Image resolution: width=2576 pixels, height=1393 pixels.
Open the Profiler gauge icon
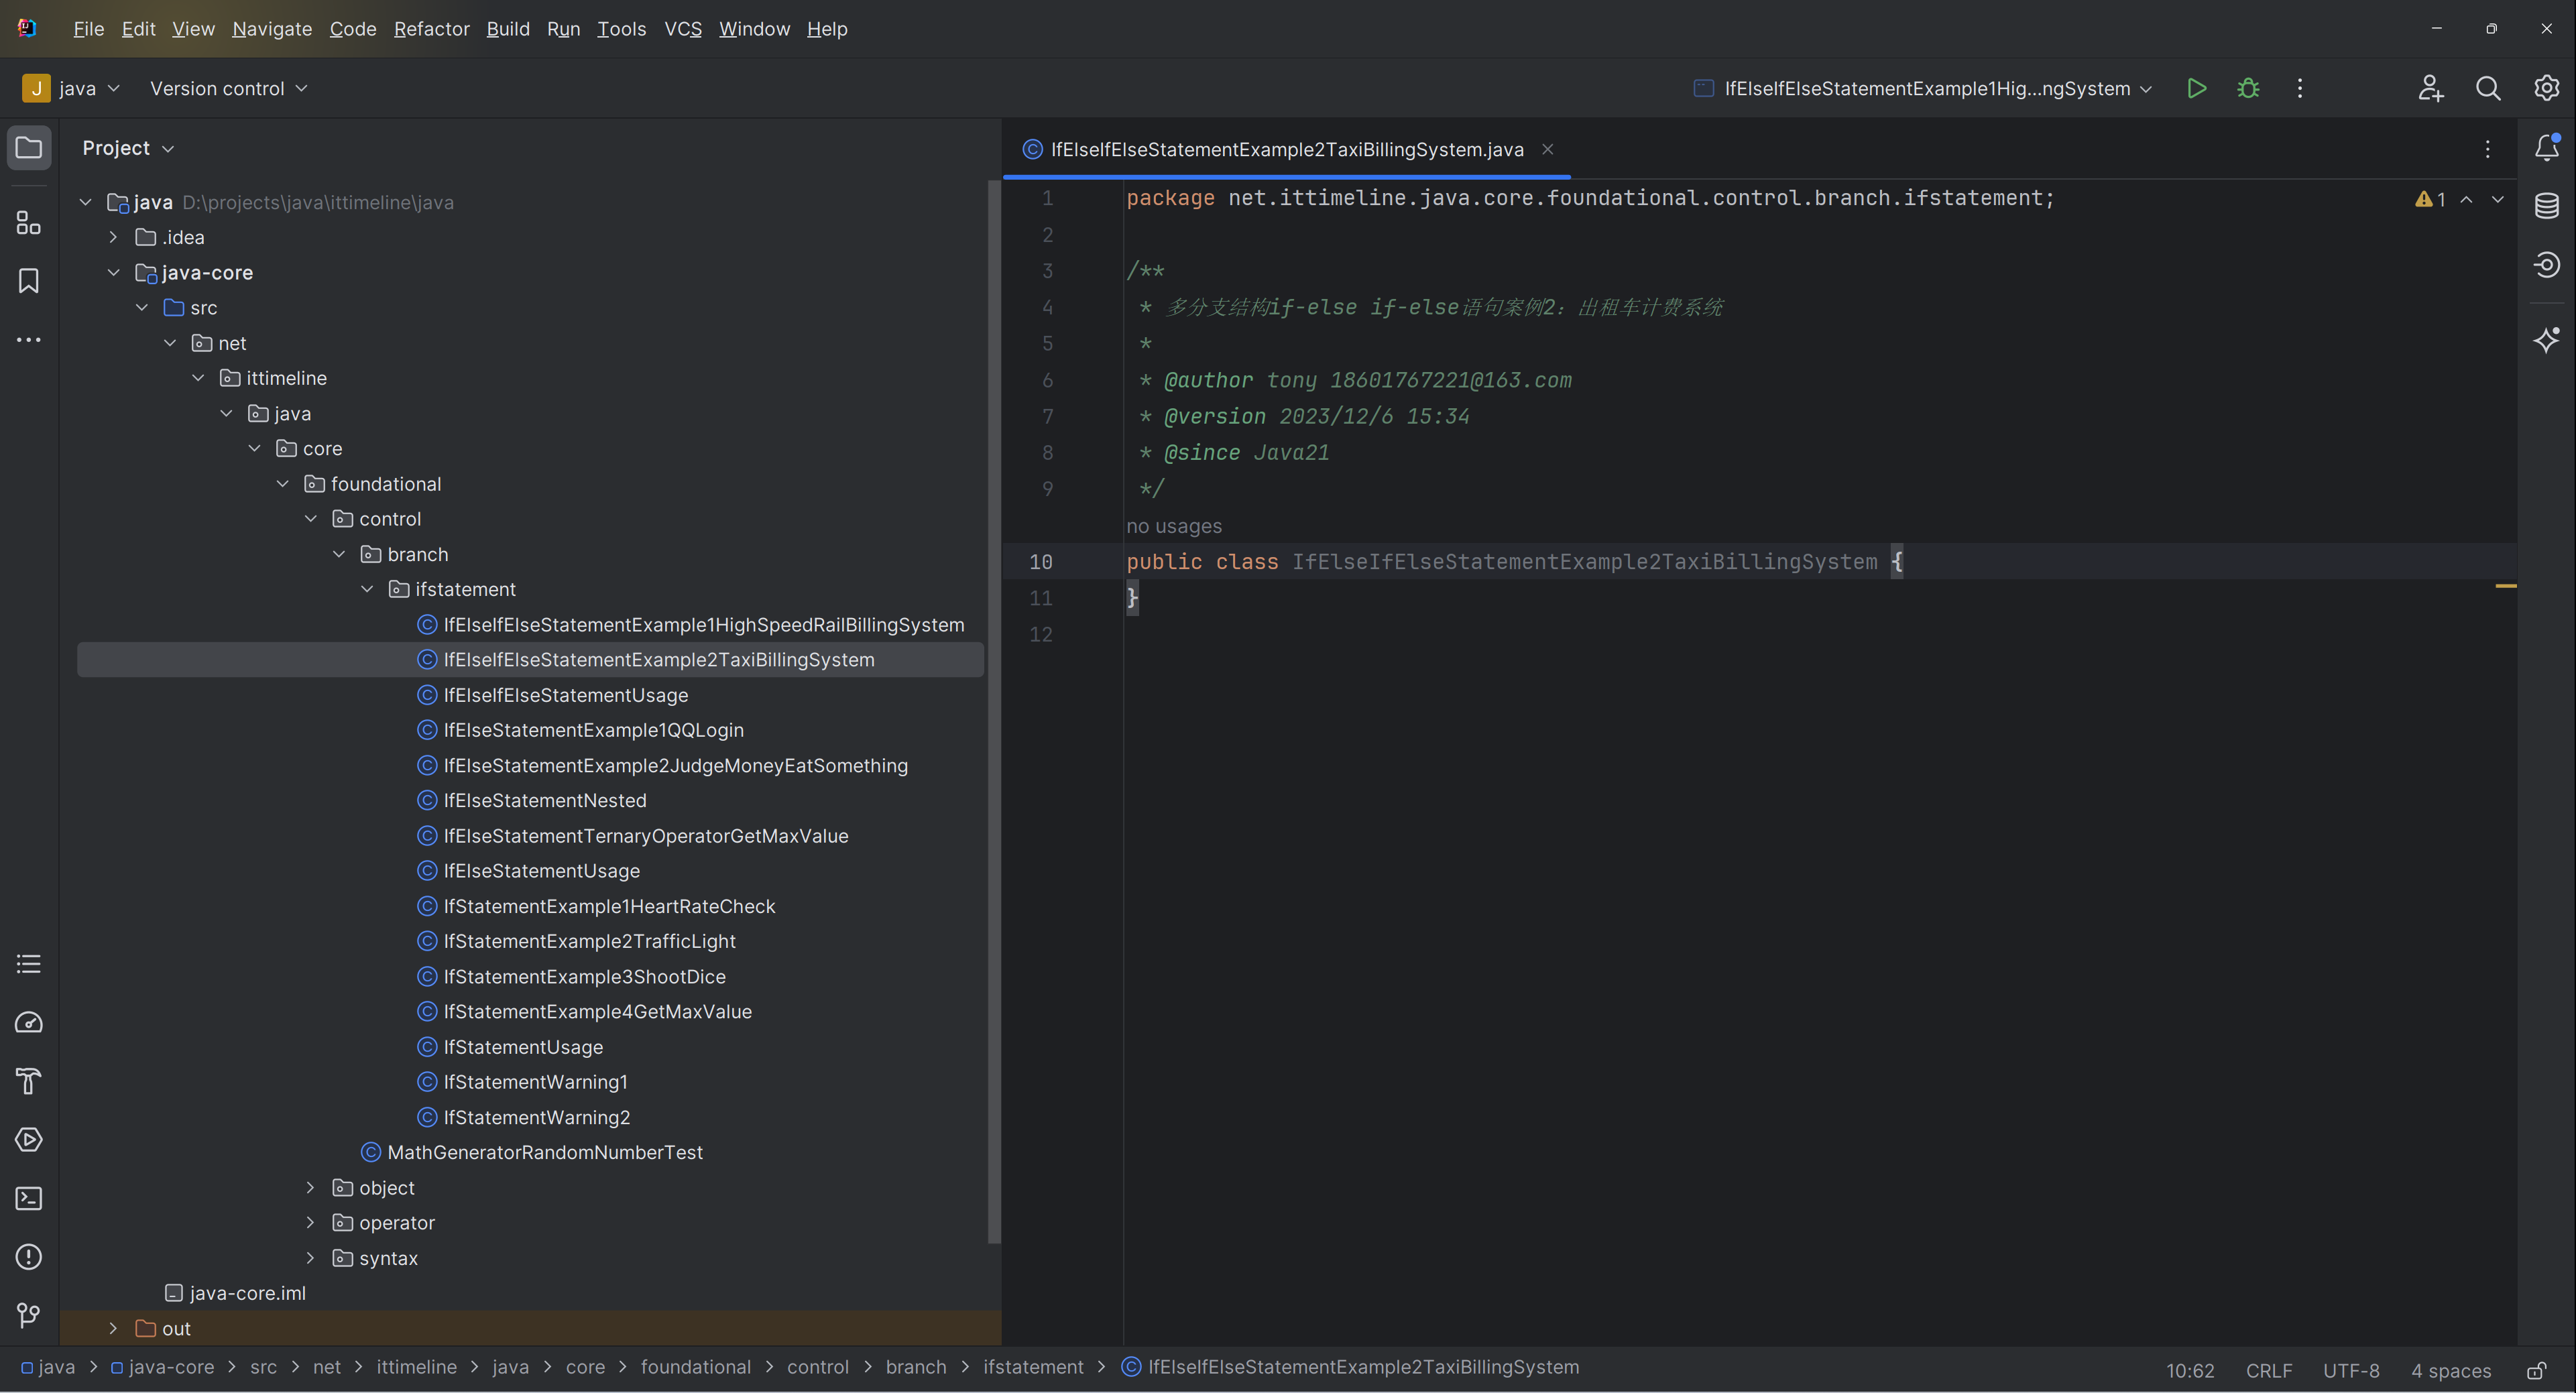pos(29,1022)
